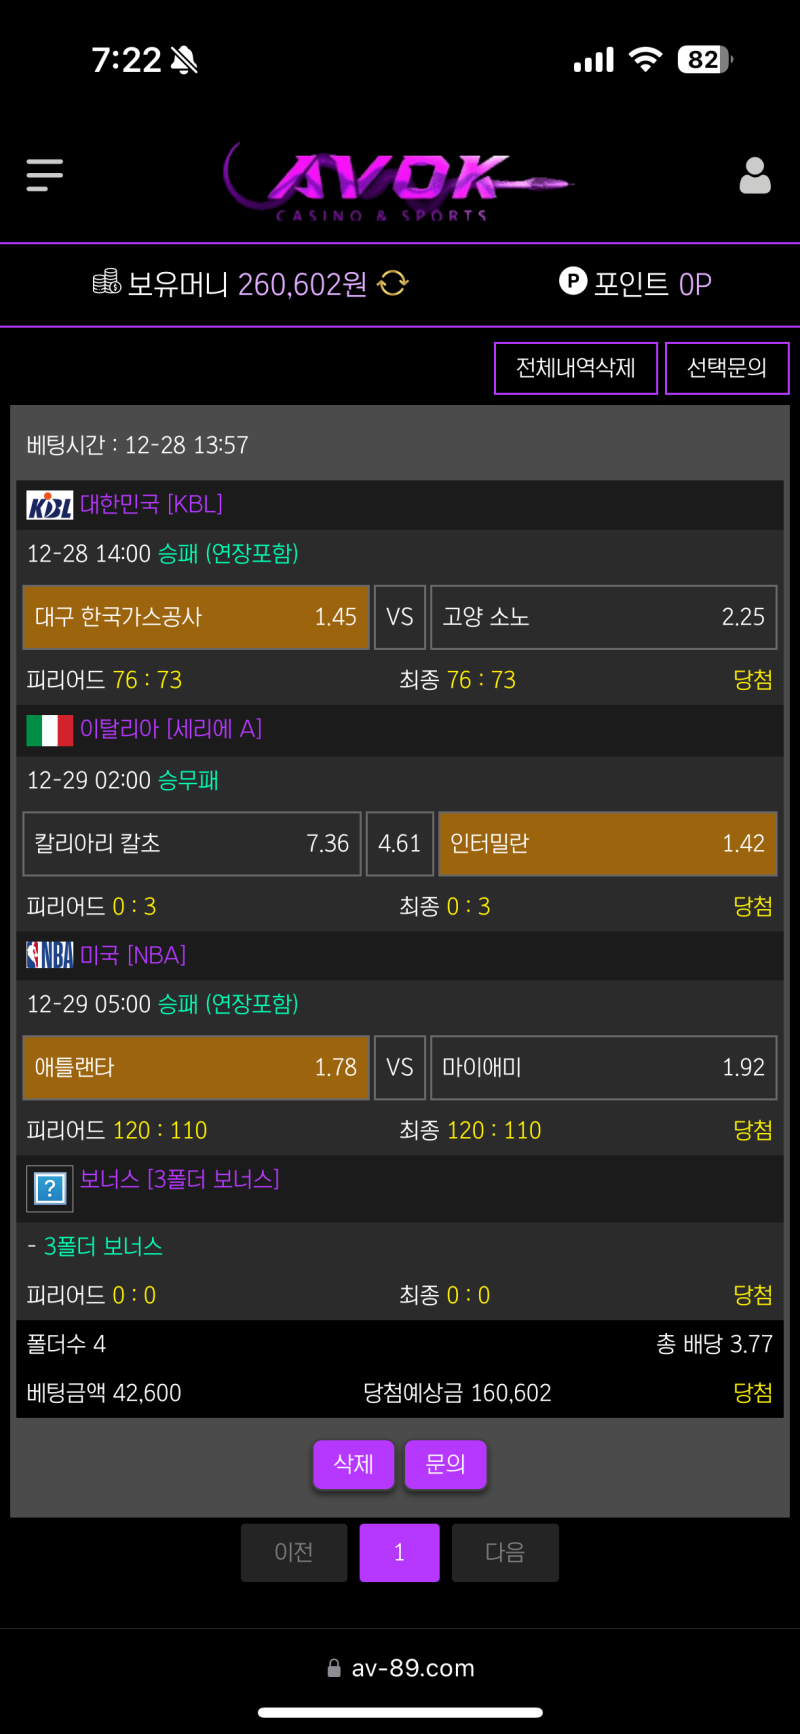Select the 인터밀란 1.42 odds box
The width and height of the screenshot is (800, 1734).
tap(607, 843)
